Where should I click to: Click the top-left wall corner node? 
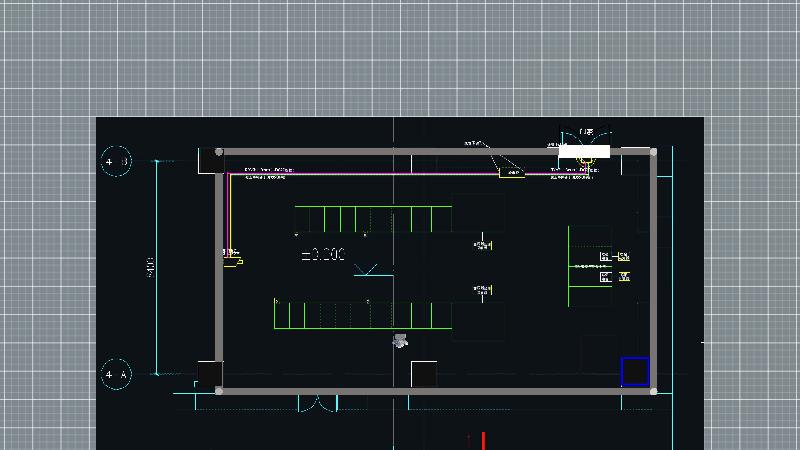[219, 152]
